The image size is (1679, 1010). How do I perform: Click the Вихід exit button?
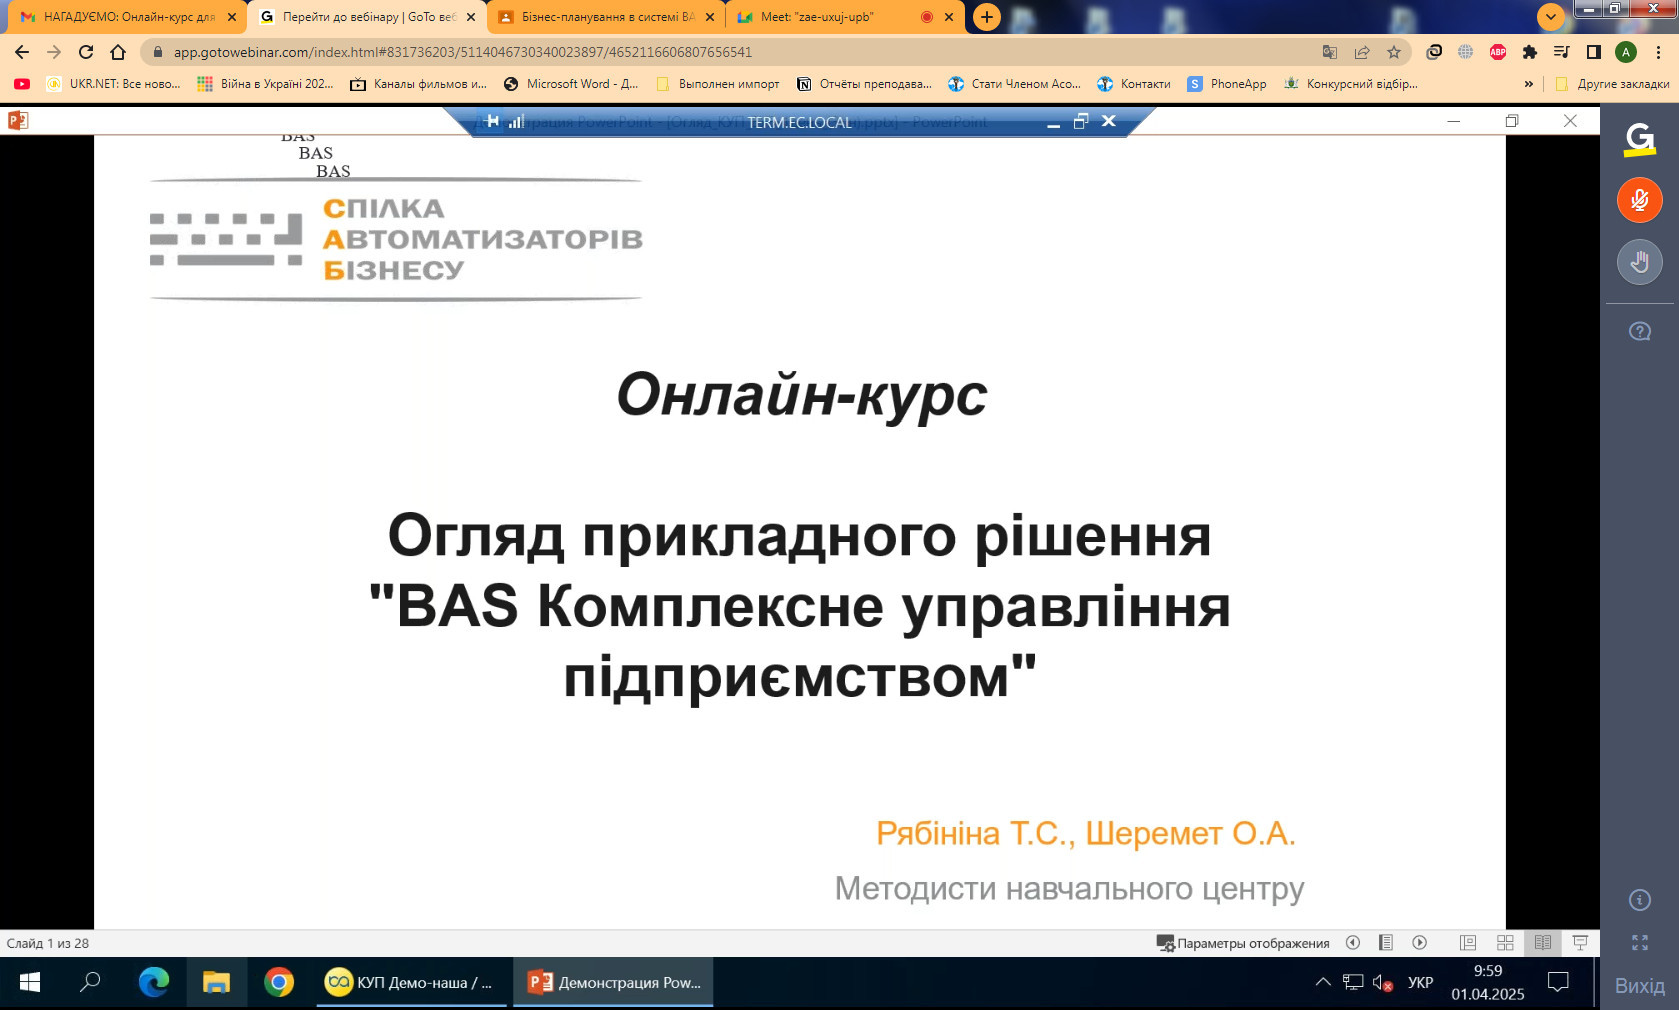[1639, 985]
